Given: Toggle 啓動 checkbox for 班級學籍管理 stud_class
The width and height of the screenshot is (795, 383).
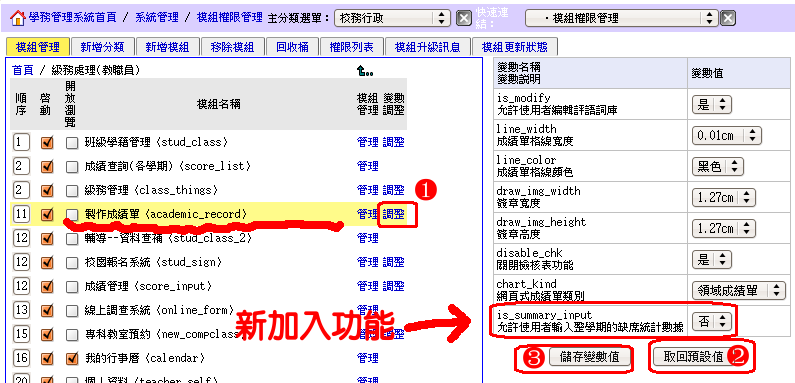Looking at the screenshot, I should 47,143.
